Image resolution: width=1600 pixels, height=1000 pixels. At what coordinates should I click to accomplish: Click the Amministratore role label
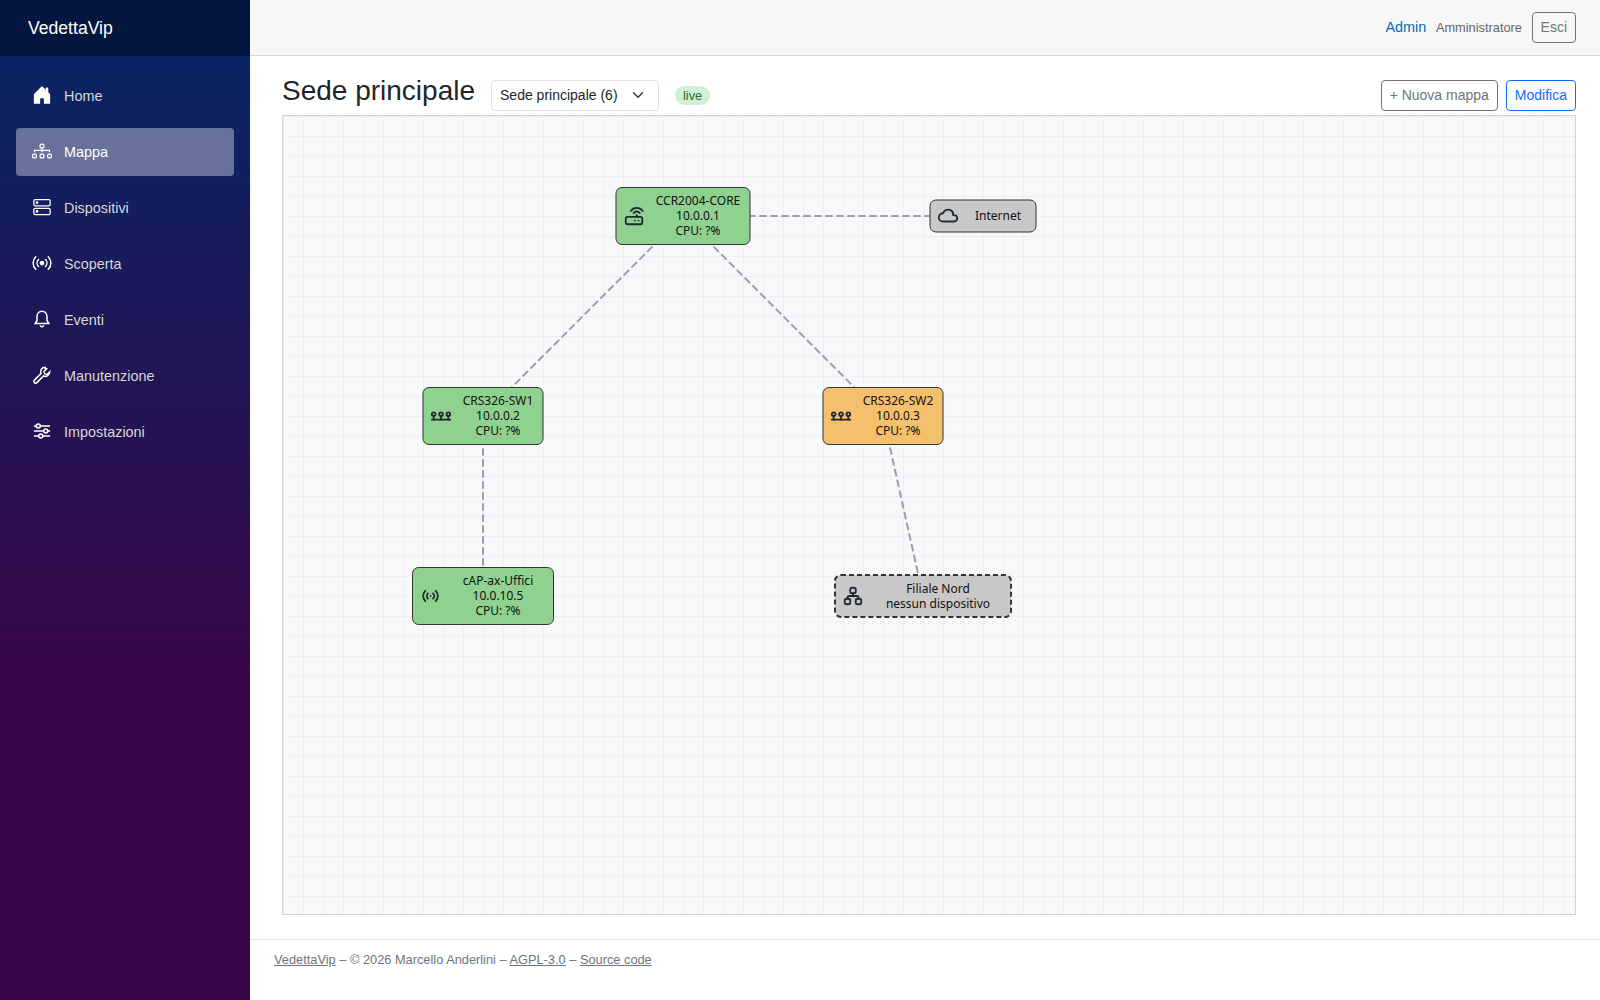[x=1478, y=28]
